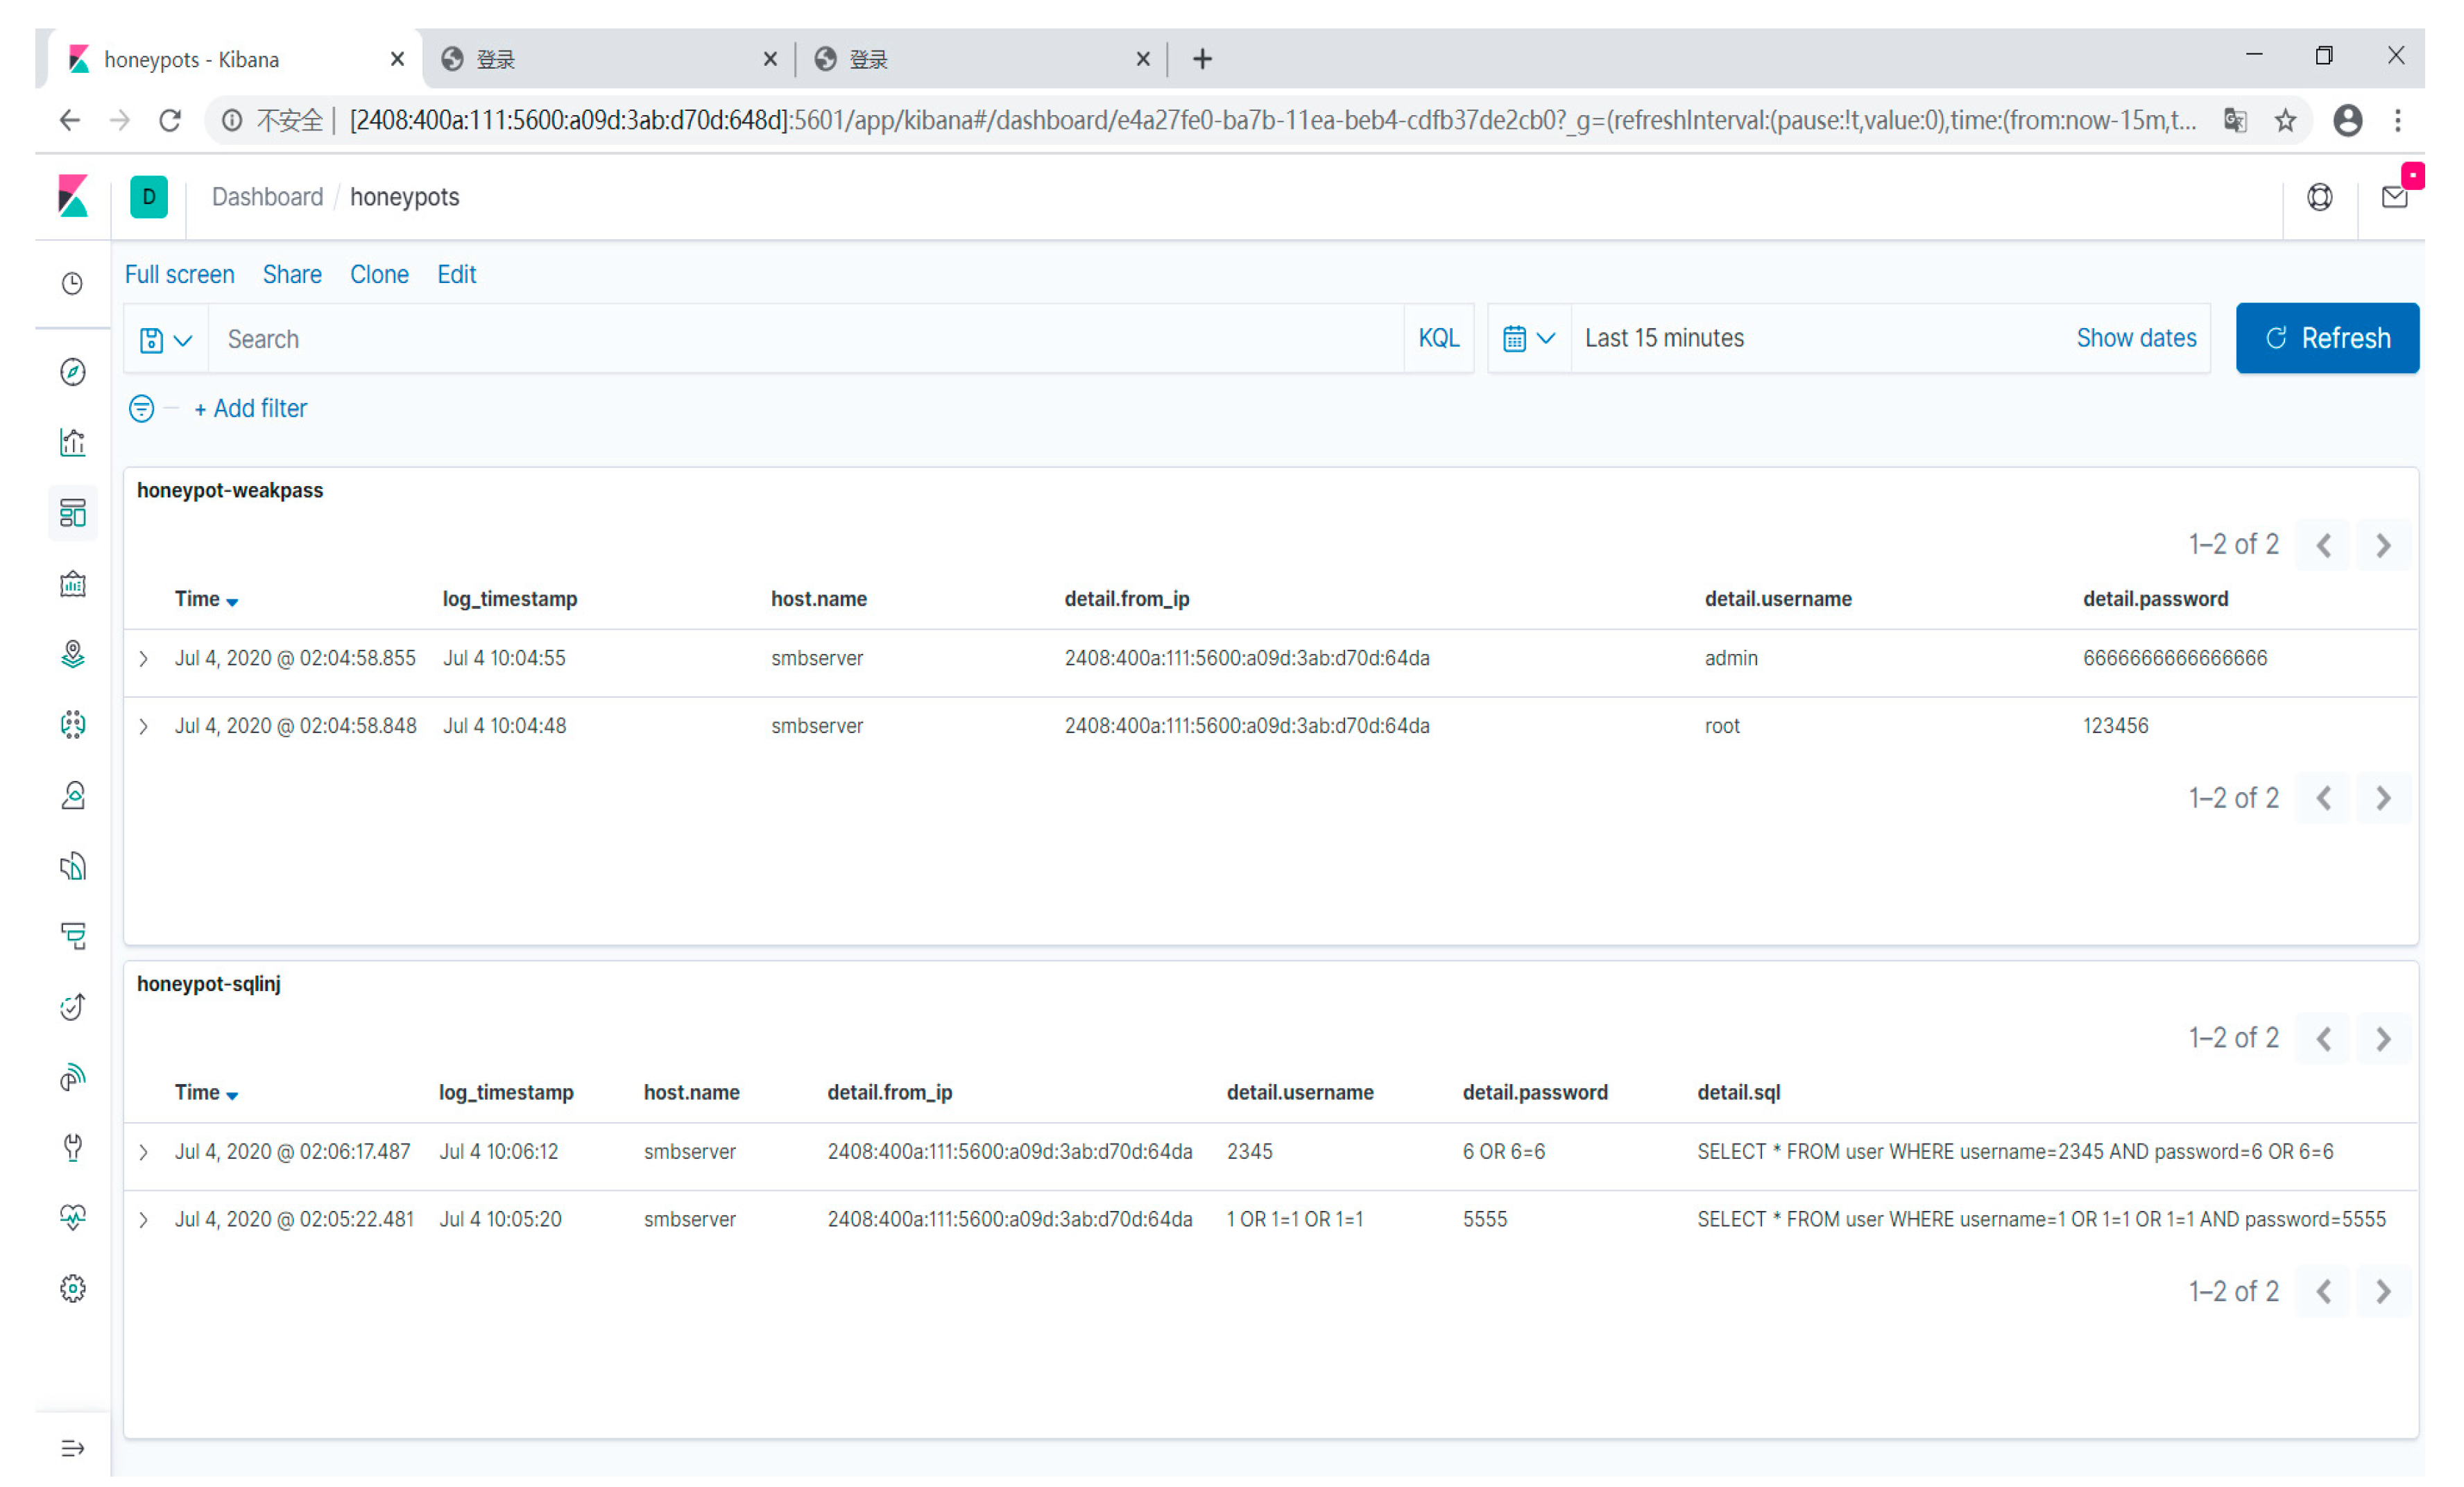The height and width of the screenshot is (1487, 2464).
Task: Expand the admin weakpass log row
Action: point(143,658)
